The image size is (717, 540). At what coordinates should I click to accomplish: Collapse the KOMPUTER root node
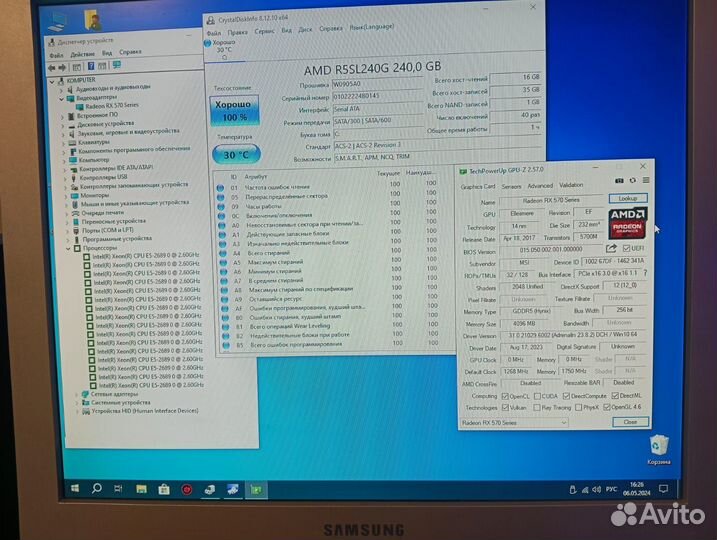[x=52, y=81]
